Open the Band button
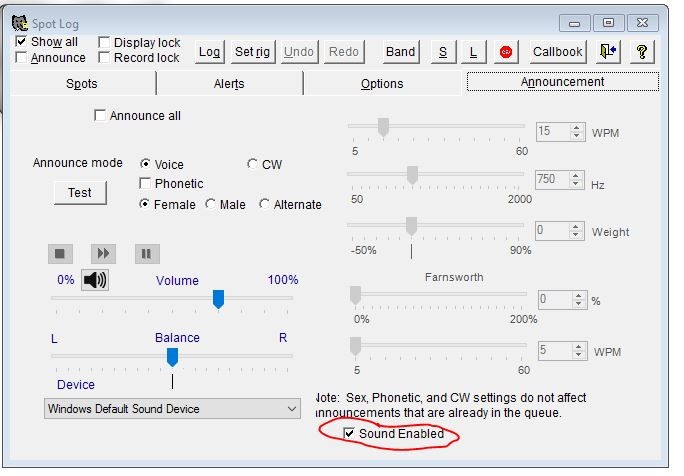The height and width of the screenshot is (476, 684). coord(401,52)
